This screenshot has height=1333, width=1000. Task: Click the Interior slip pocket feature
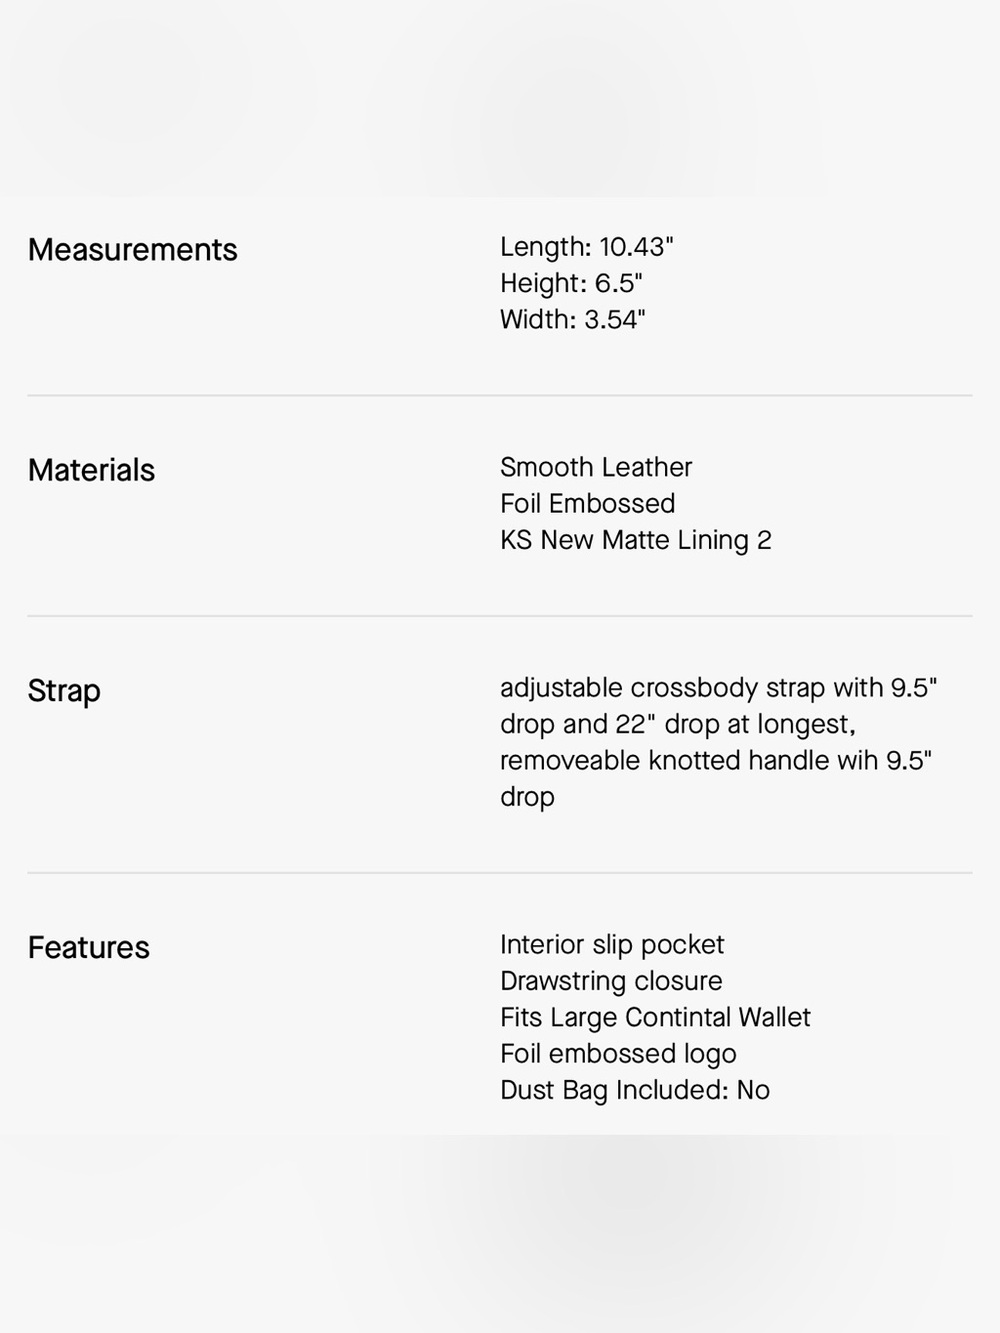pos(612,945)
